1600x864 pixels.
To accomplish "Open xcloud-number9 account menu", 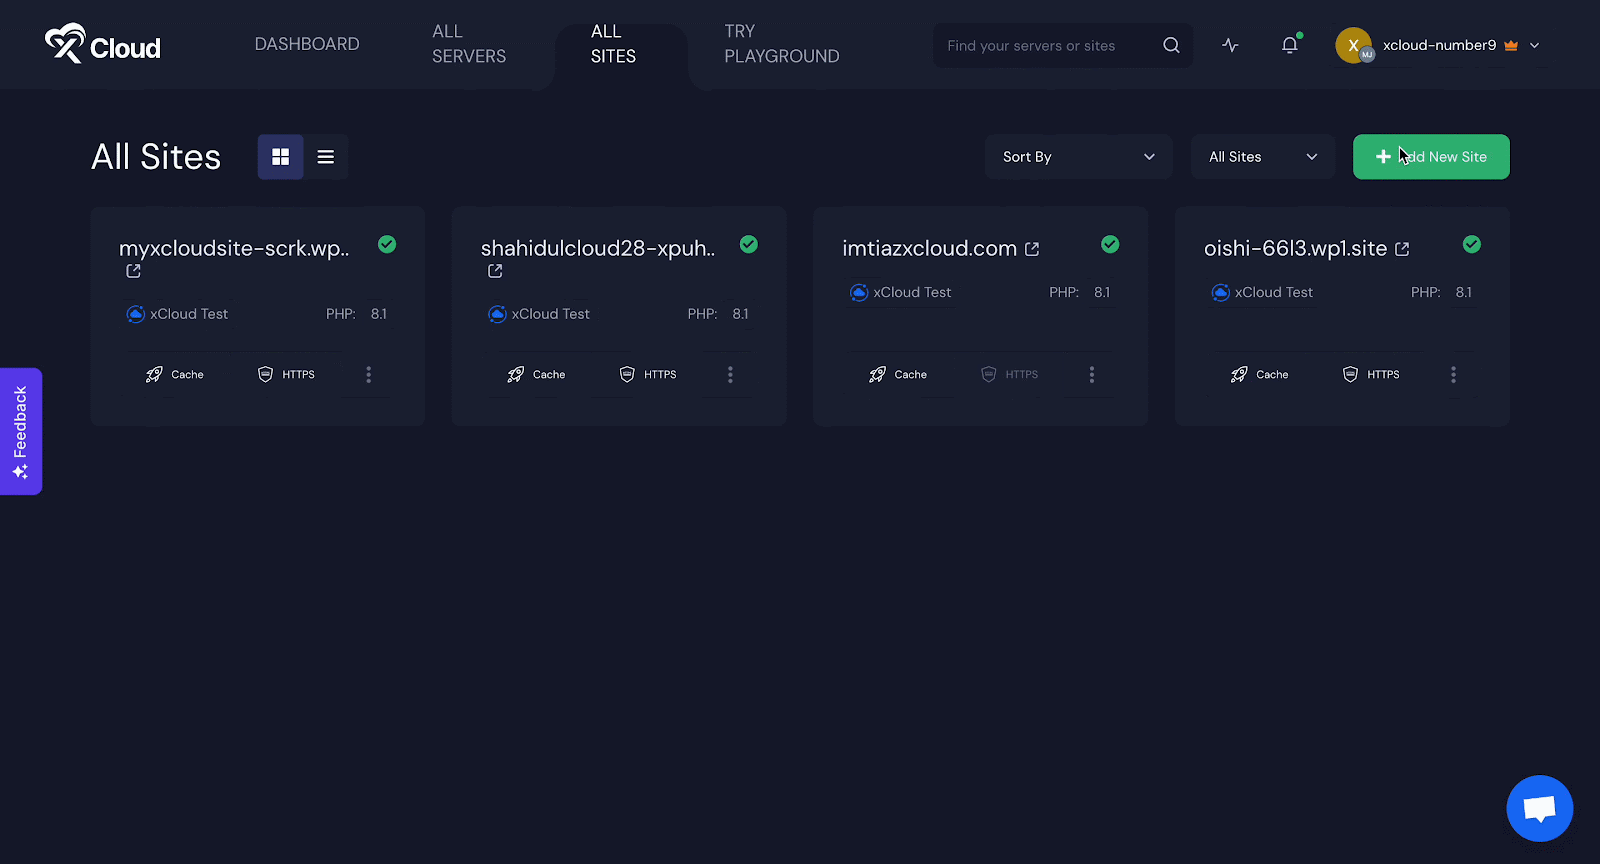I will [1438, 46].
